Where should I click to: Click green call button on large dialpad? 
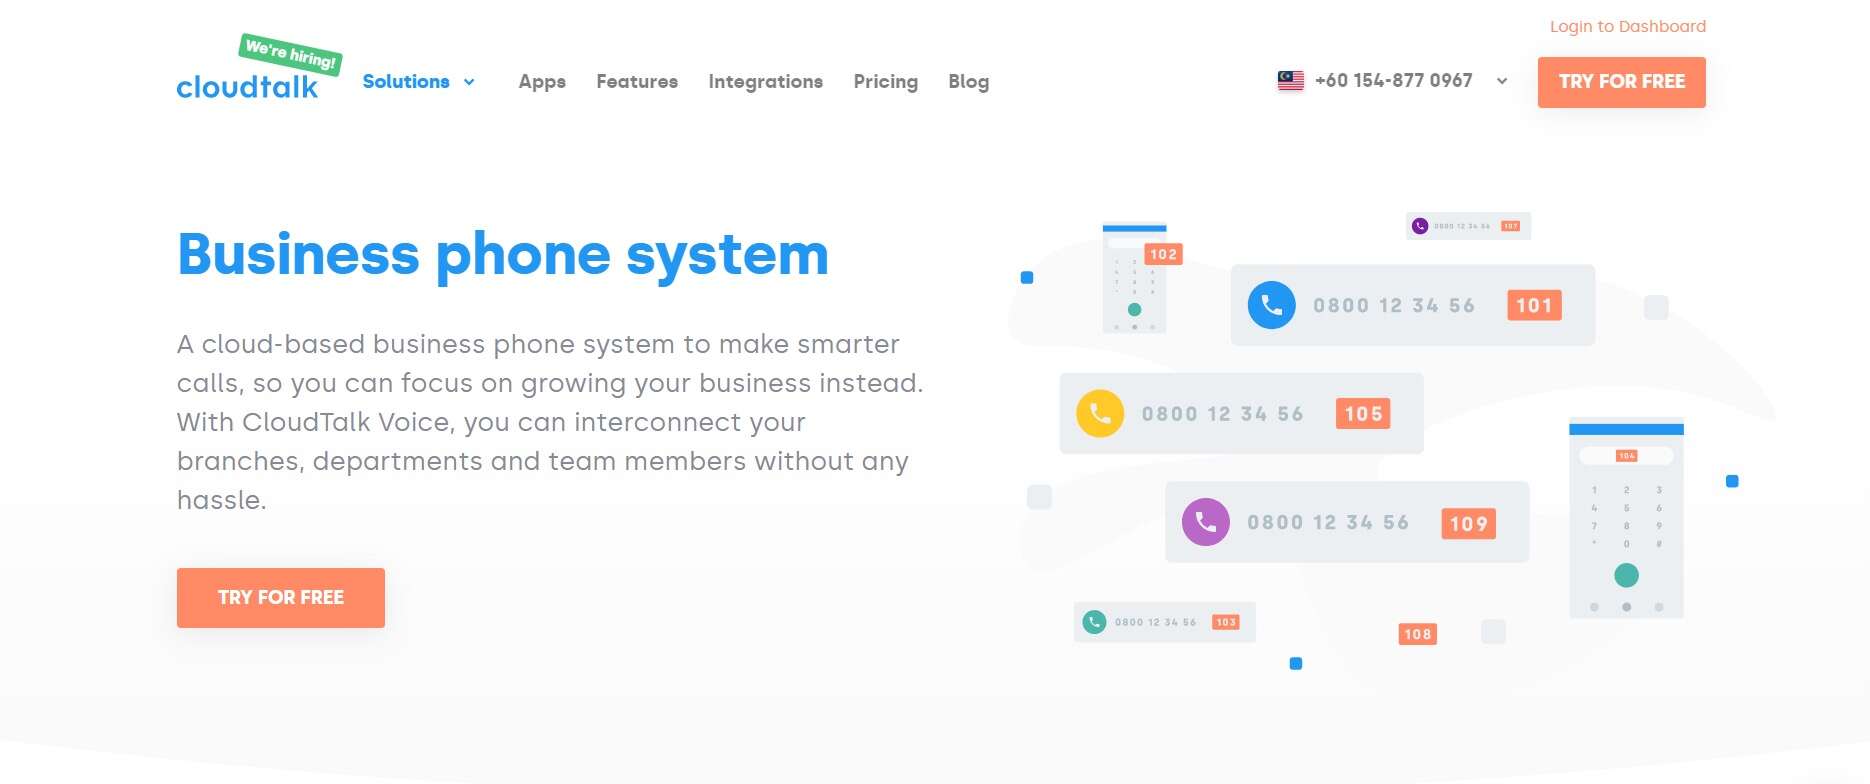[1627, 575]
